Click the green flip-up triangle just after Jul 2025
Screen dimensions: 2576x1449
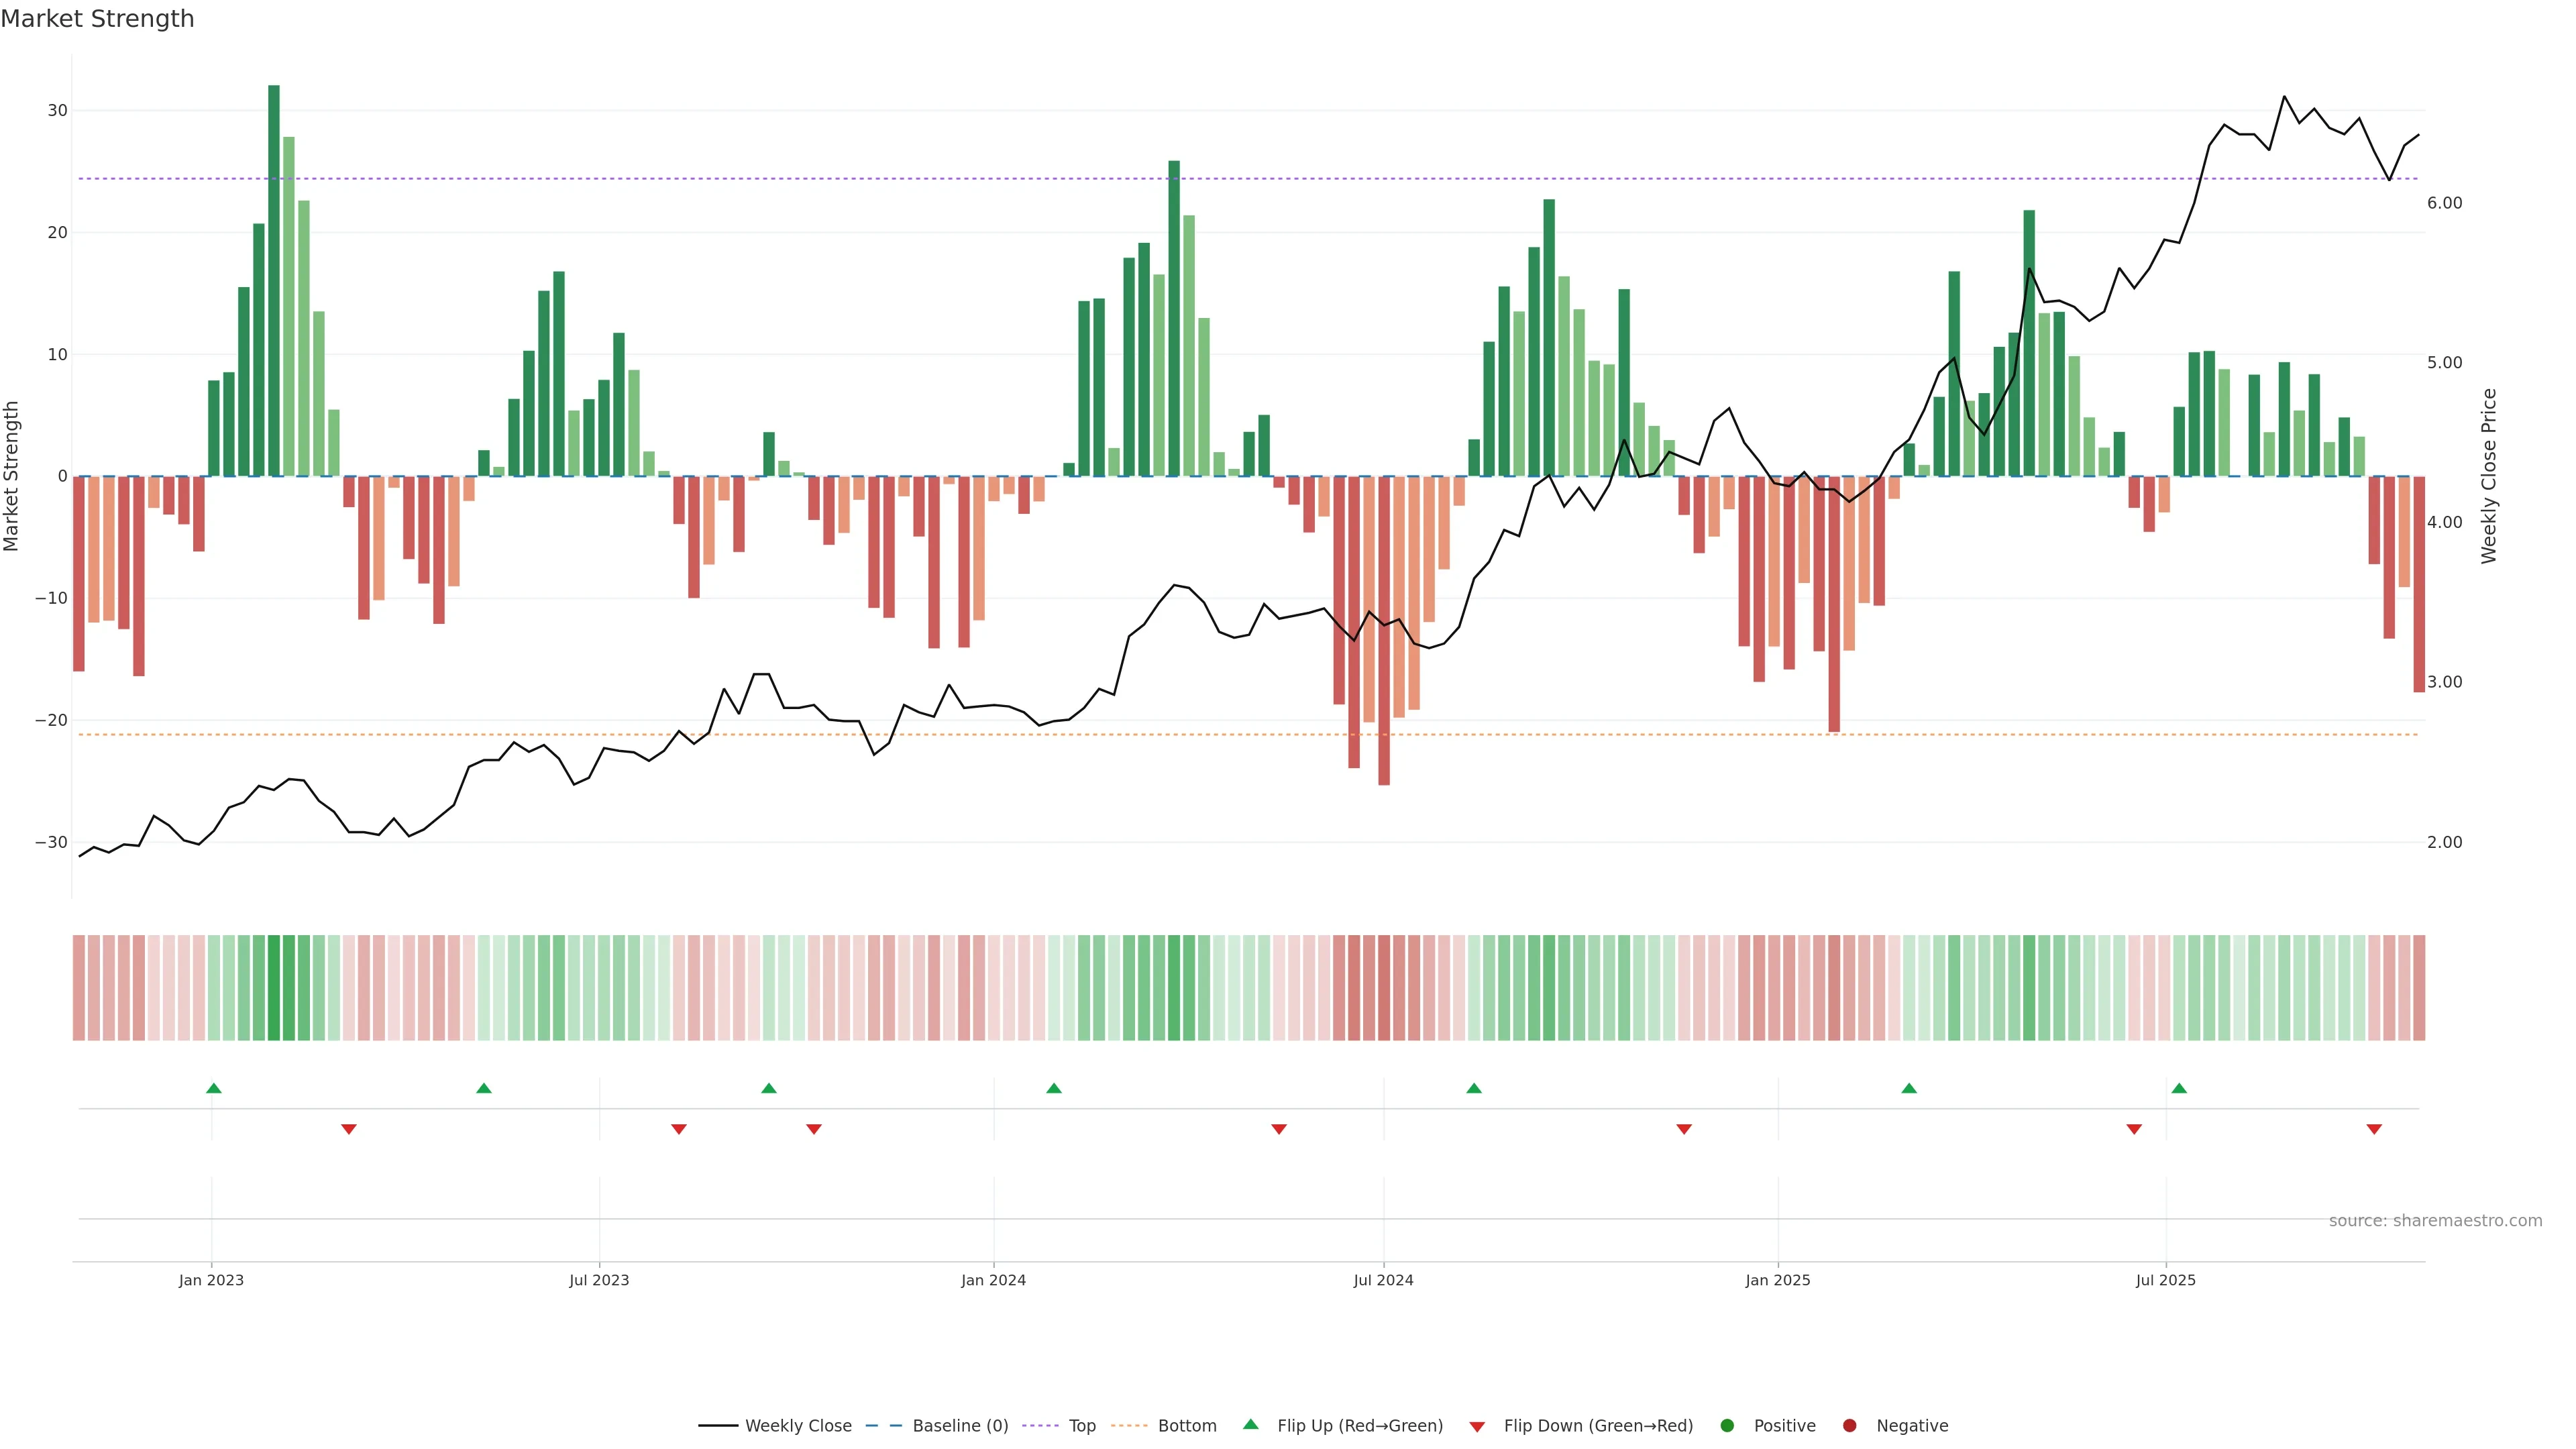(2179, 1088)
